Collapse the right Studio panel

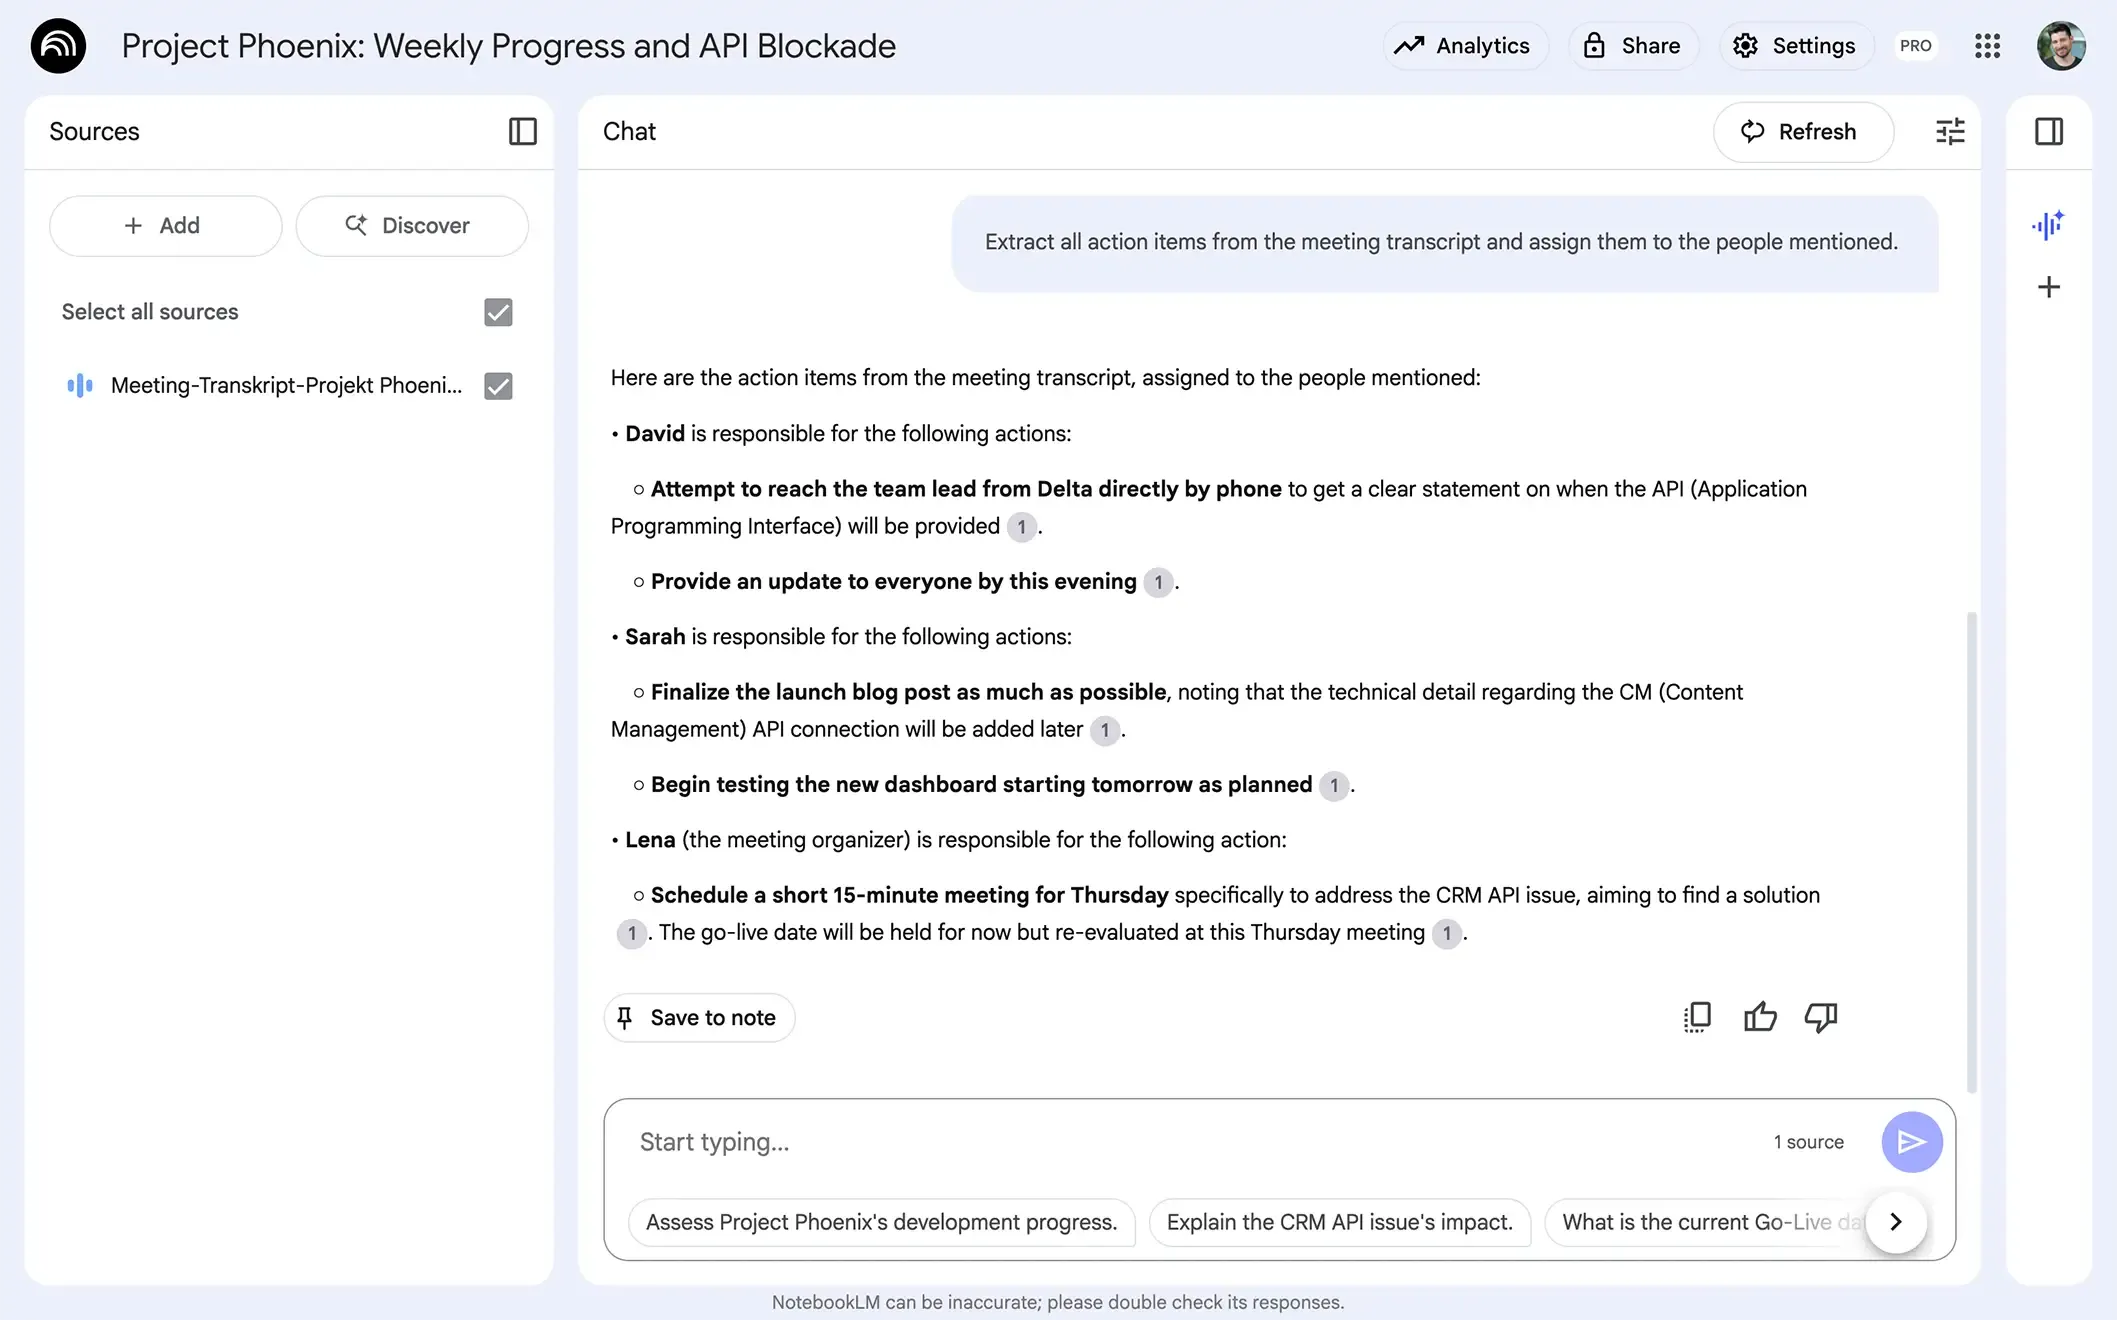pos(2047,131)
